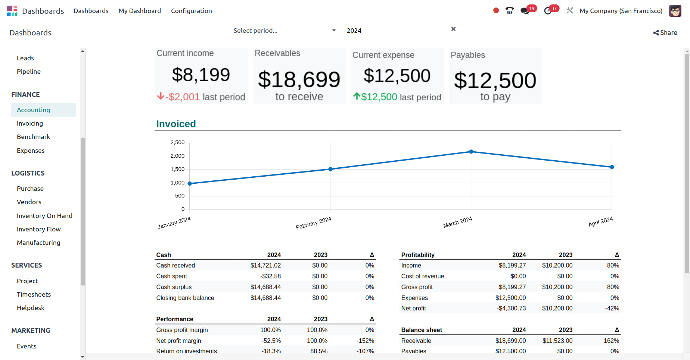Click the Net profit margin row label
690x360 pixels.
[x=179, y=341]
